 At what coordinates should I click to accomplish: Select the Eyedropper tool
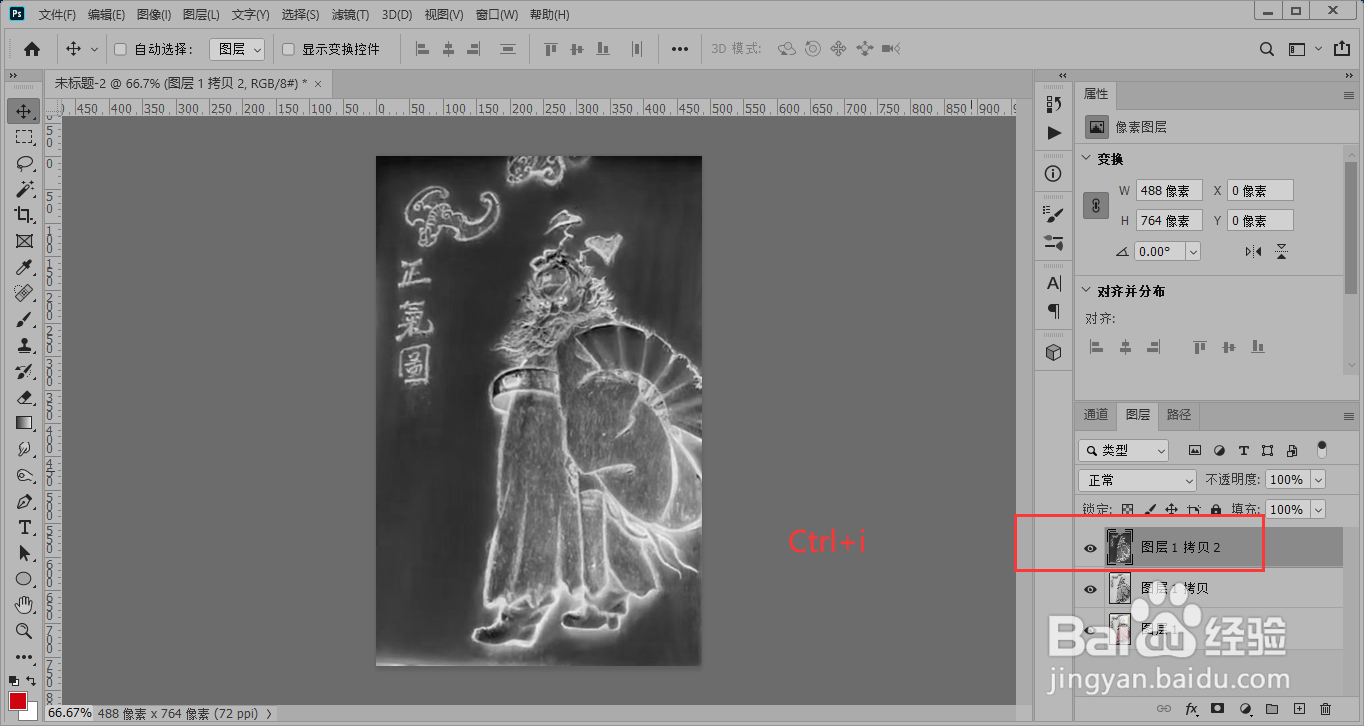pyautogui.click(x=24, y=268)
